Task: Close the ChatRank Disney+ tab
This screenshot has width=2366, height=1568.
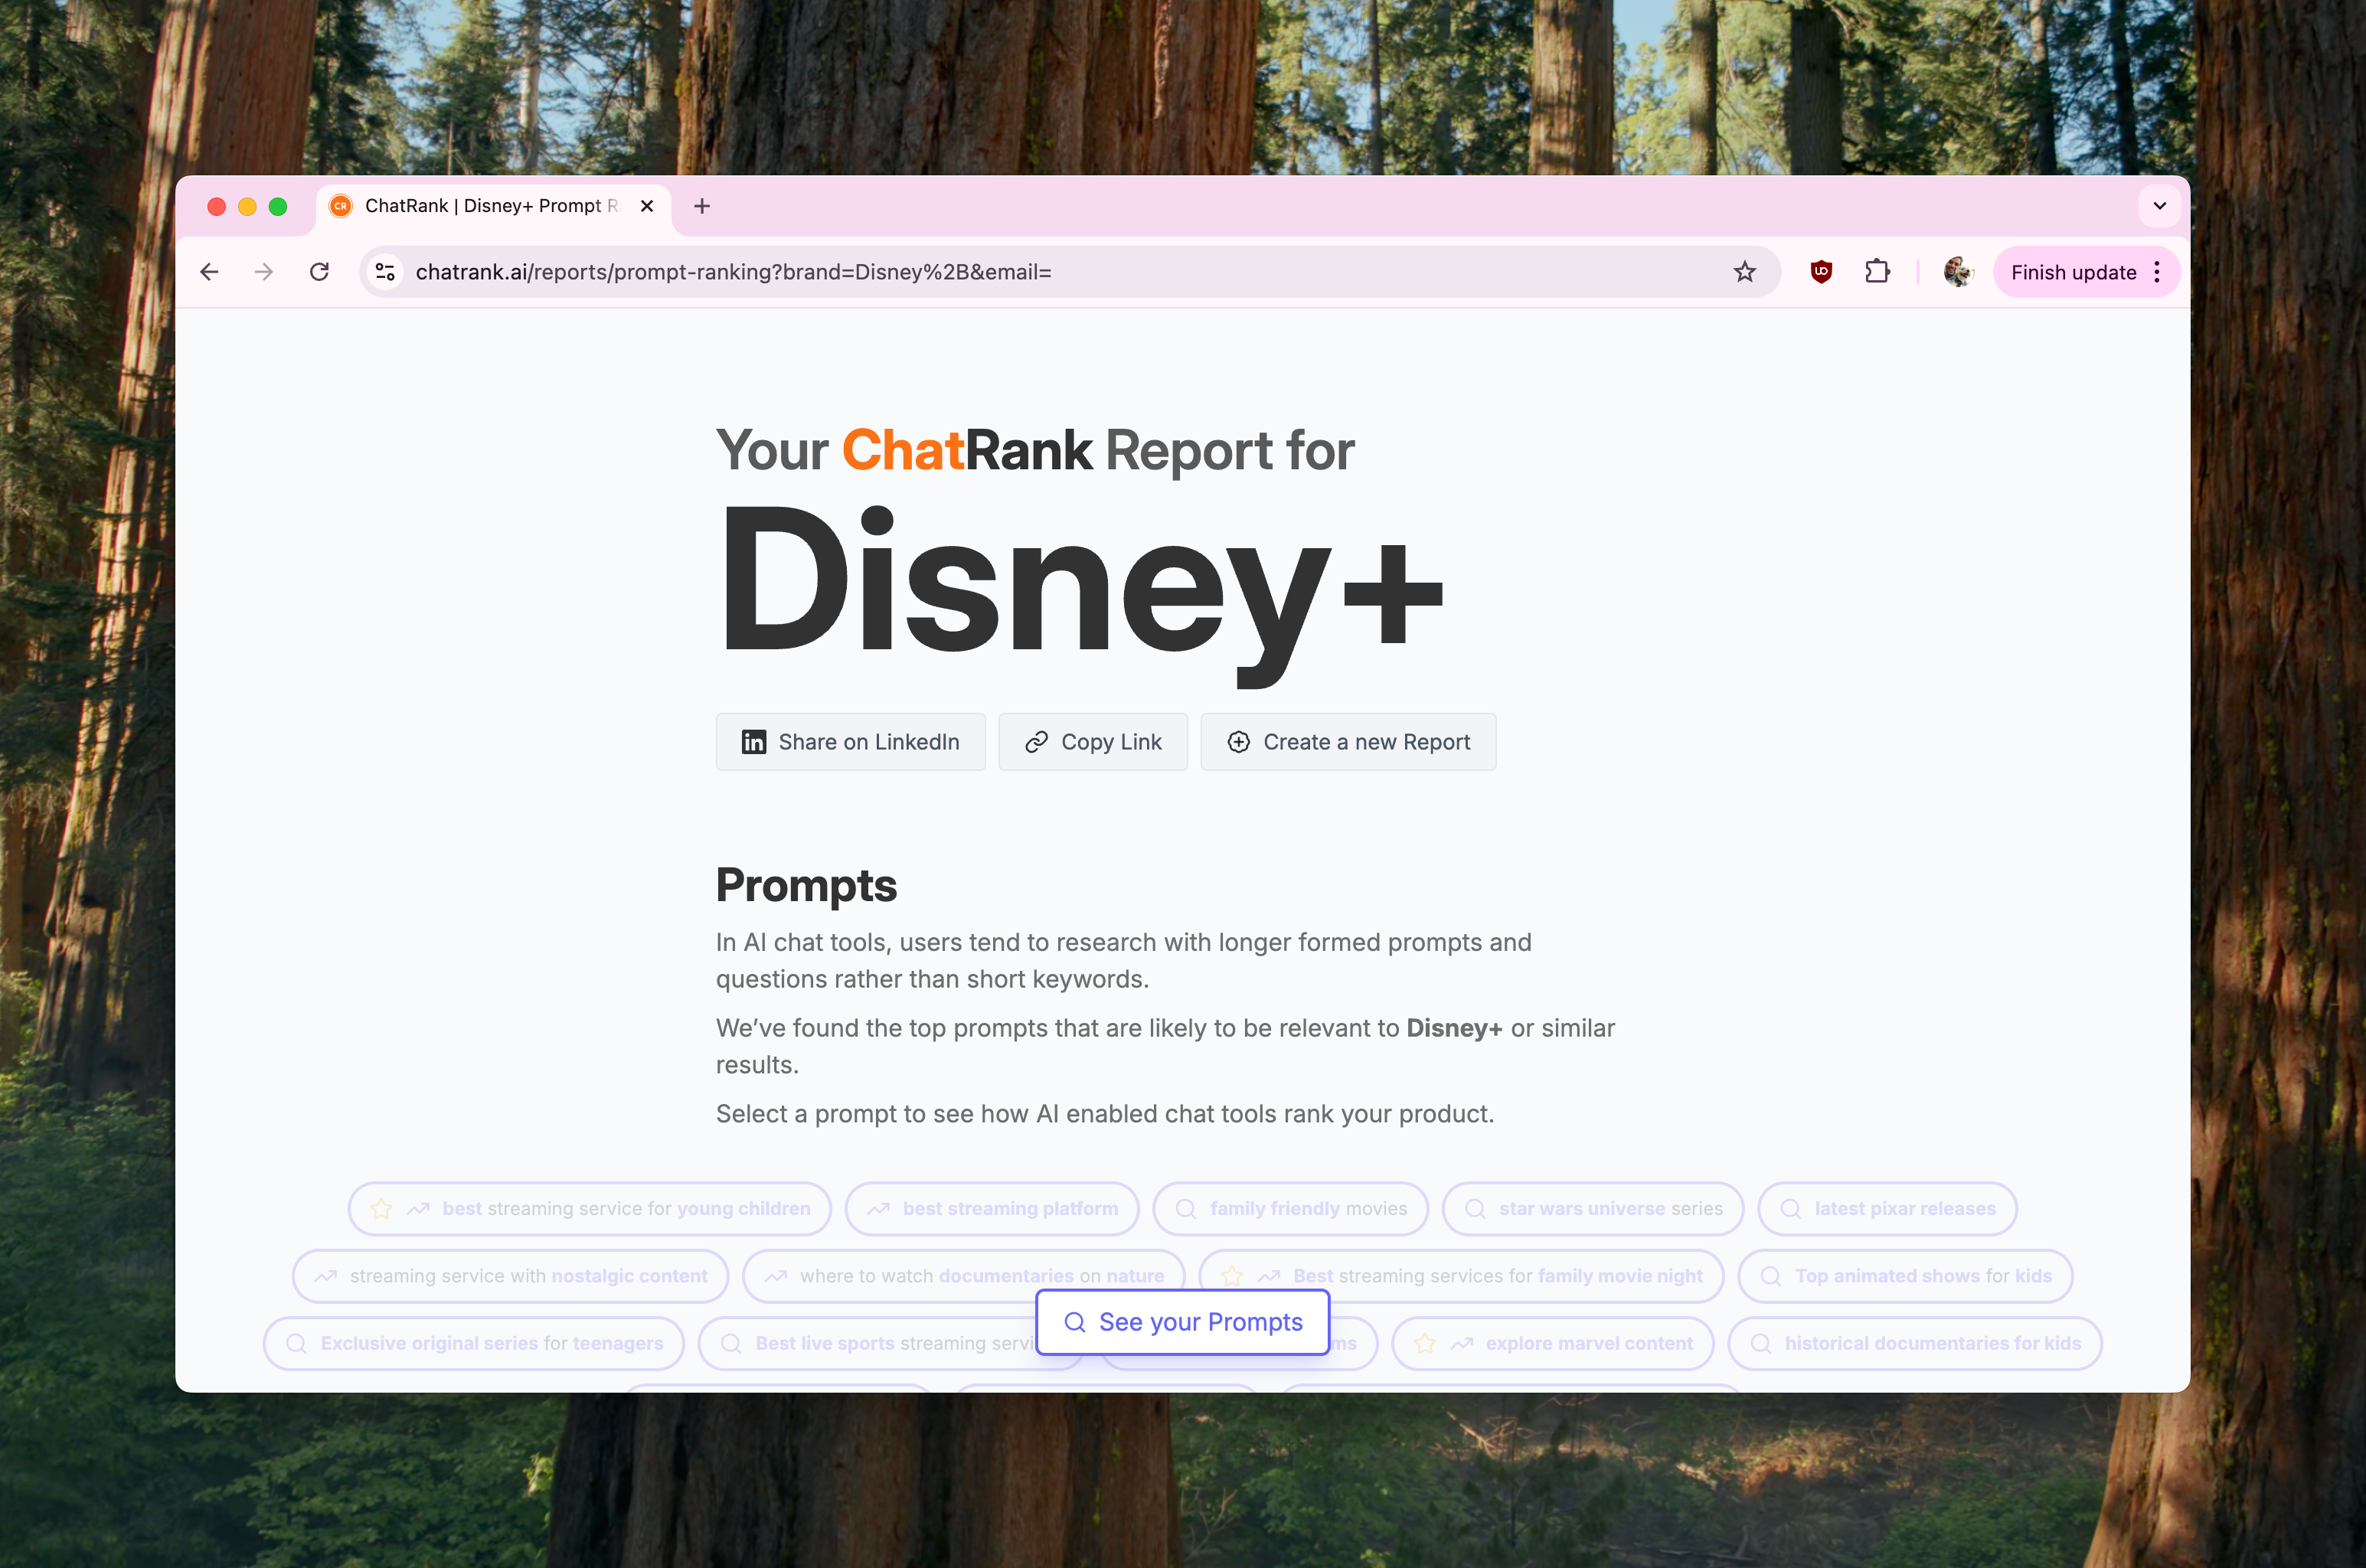Action: coord(647,206)
